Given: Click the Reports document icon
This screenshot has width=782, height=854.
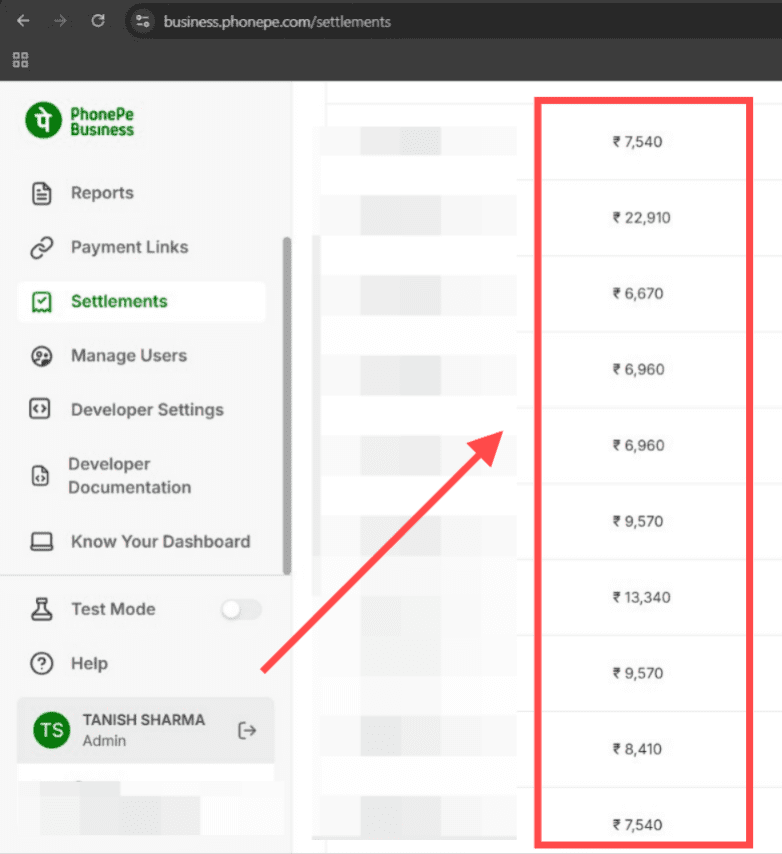Looking at the screenshot, I should coord(41,193).
